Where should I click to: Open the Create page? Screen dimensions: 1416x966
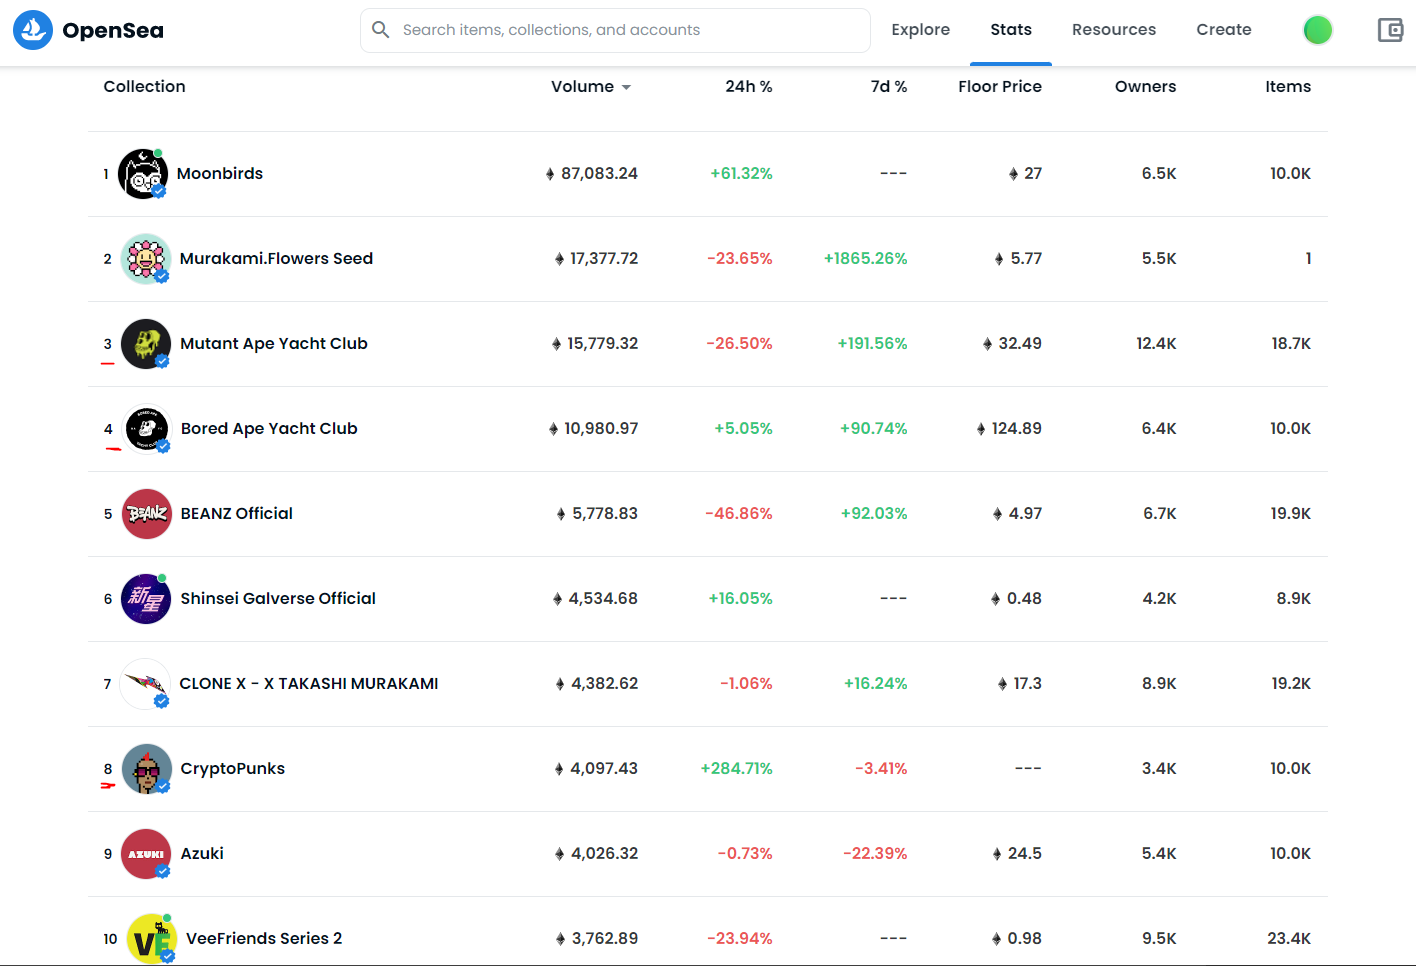pyautogui.click(x=1224, y=30)
